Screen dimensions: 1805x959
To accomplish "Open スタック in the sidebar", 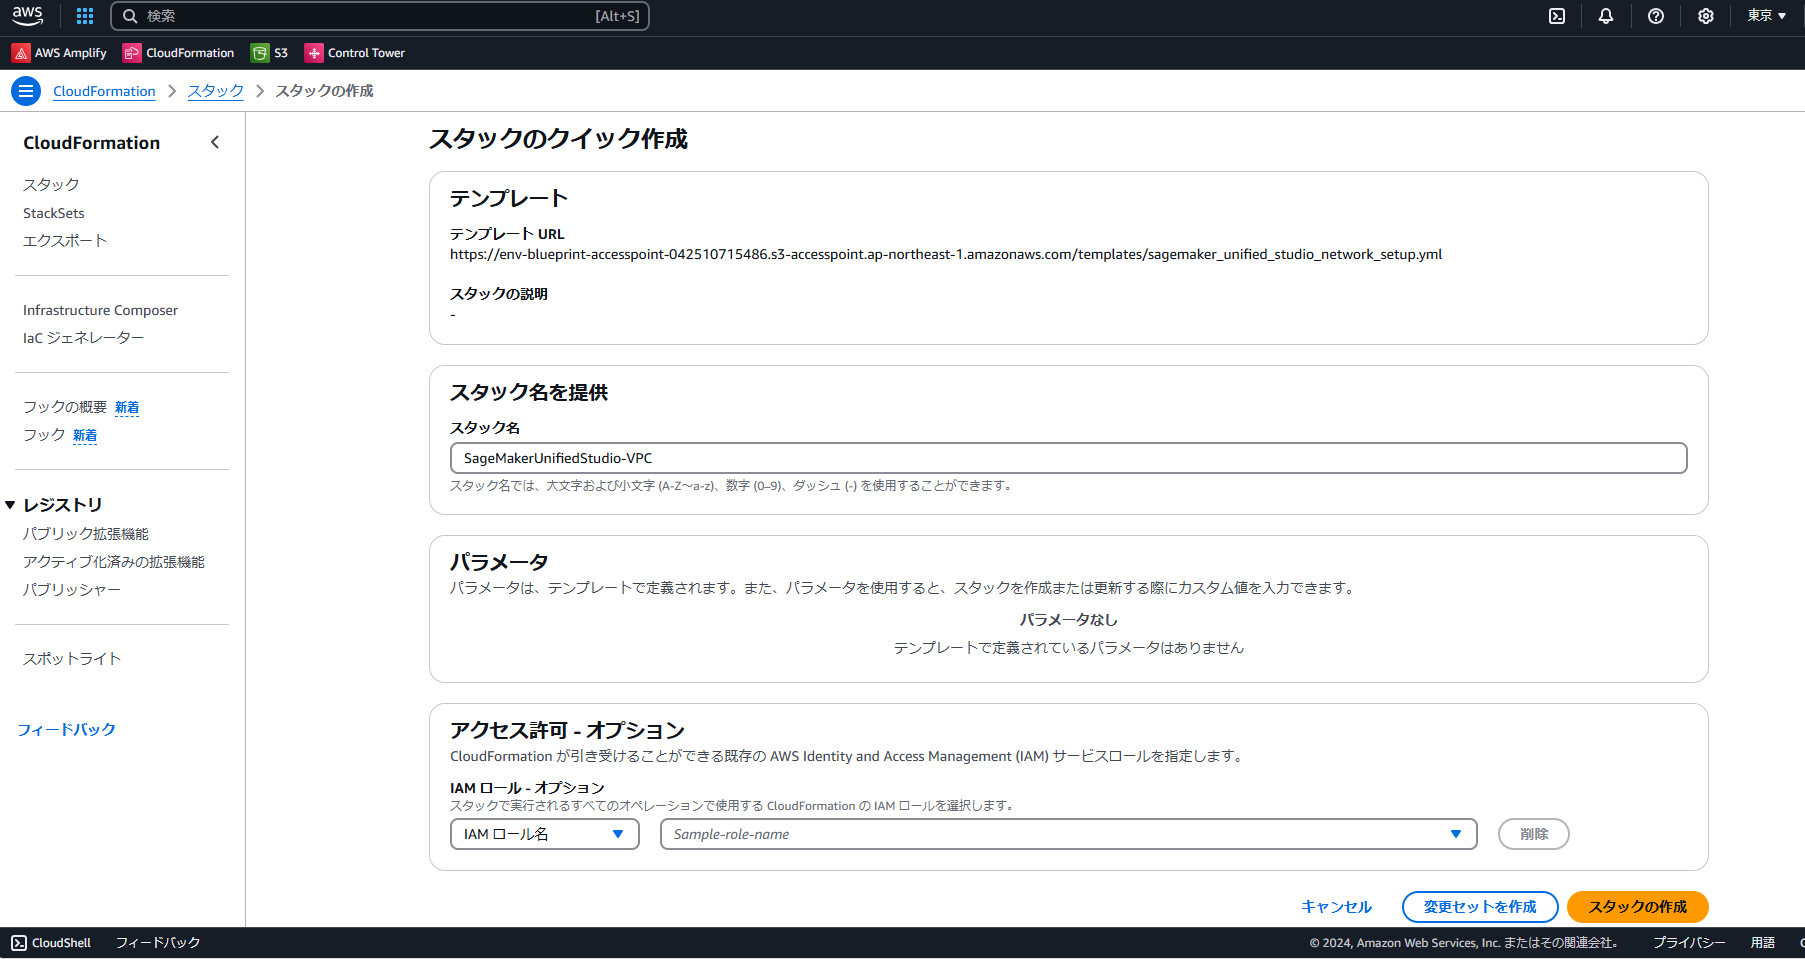I will pyautogui.click(x=51, y=185).
